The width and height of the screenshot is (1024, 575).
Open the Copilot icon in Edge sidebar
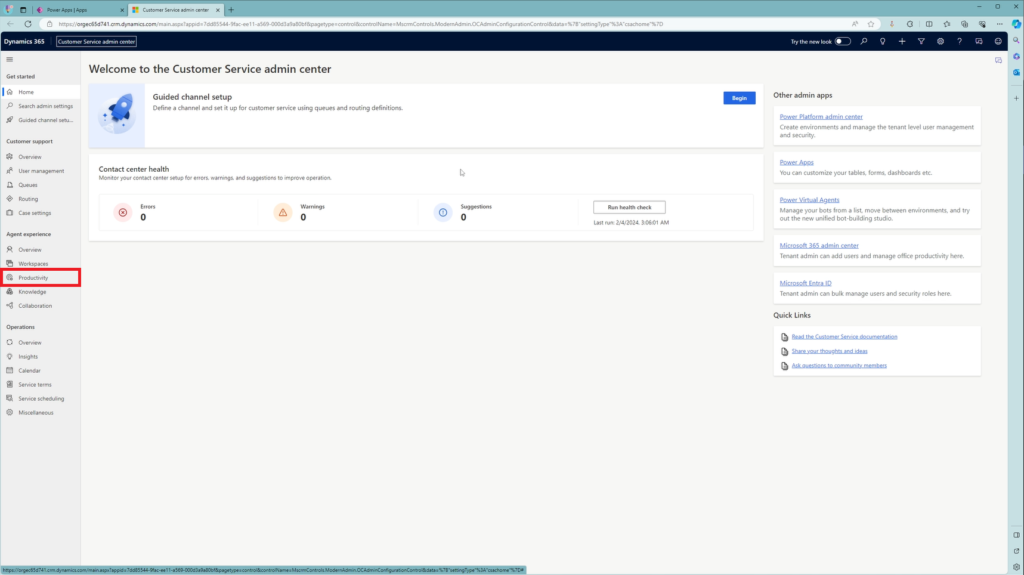pos(1015,23)
